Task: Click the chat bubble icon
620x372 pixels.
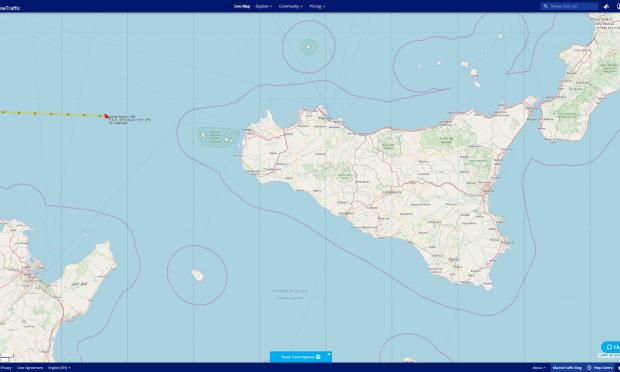Action: point(609,347)
